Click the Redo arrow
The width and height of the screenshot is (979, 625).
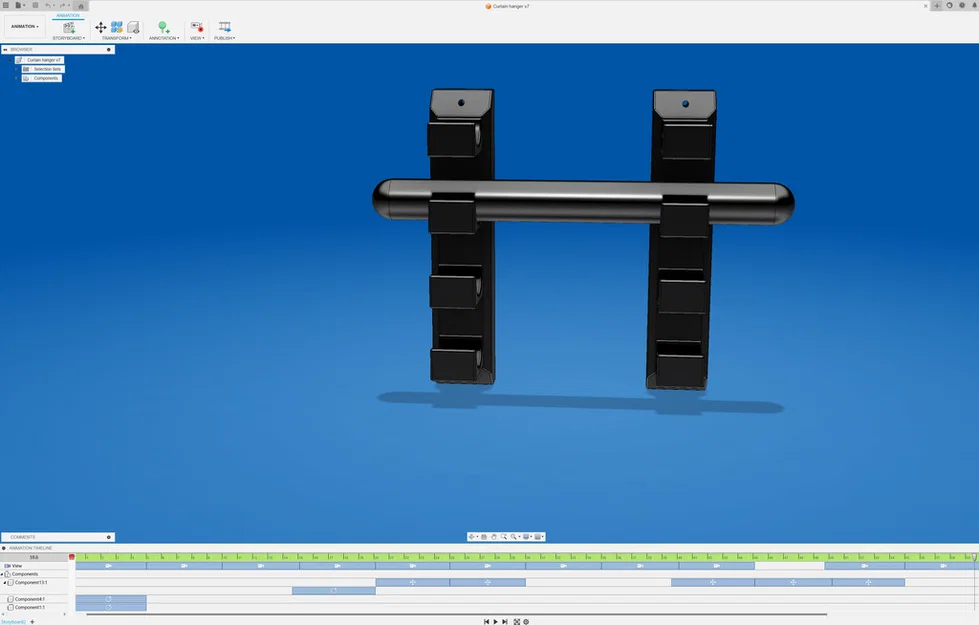(x=63, y=5)
